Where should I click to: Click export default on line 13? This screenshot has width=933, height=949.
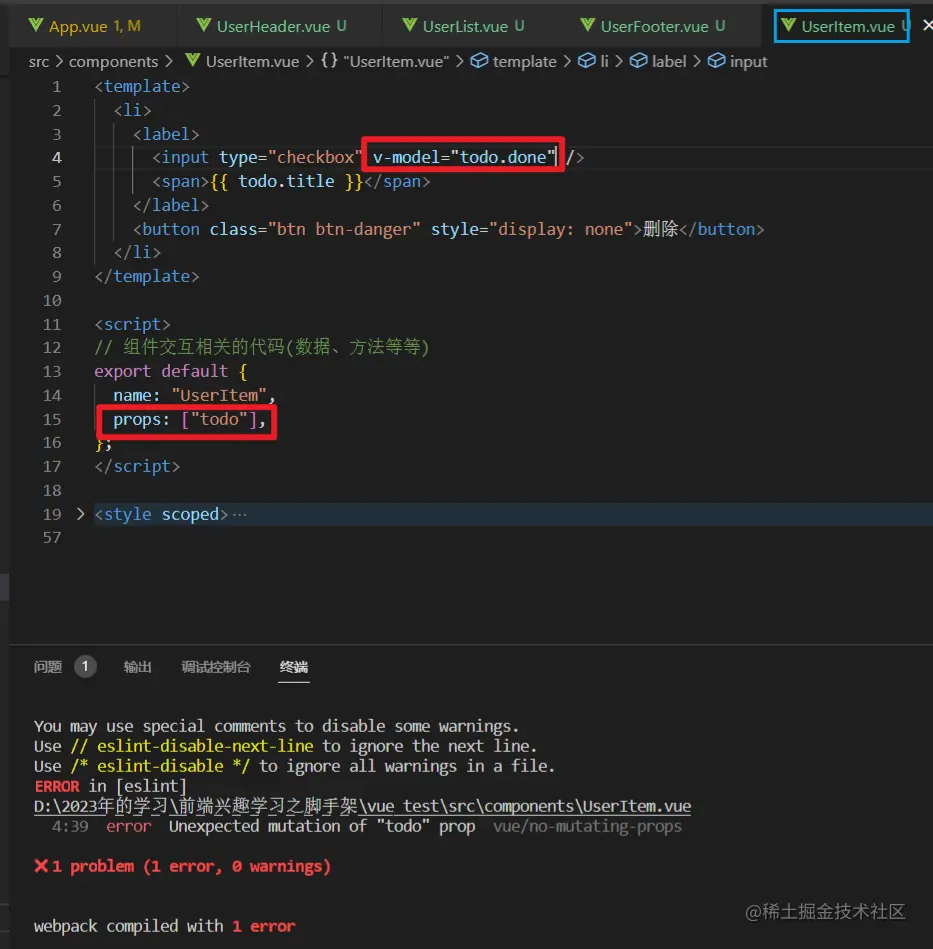(x=161, y=371)
